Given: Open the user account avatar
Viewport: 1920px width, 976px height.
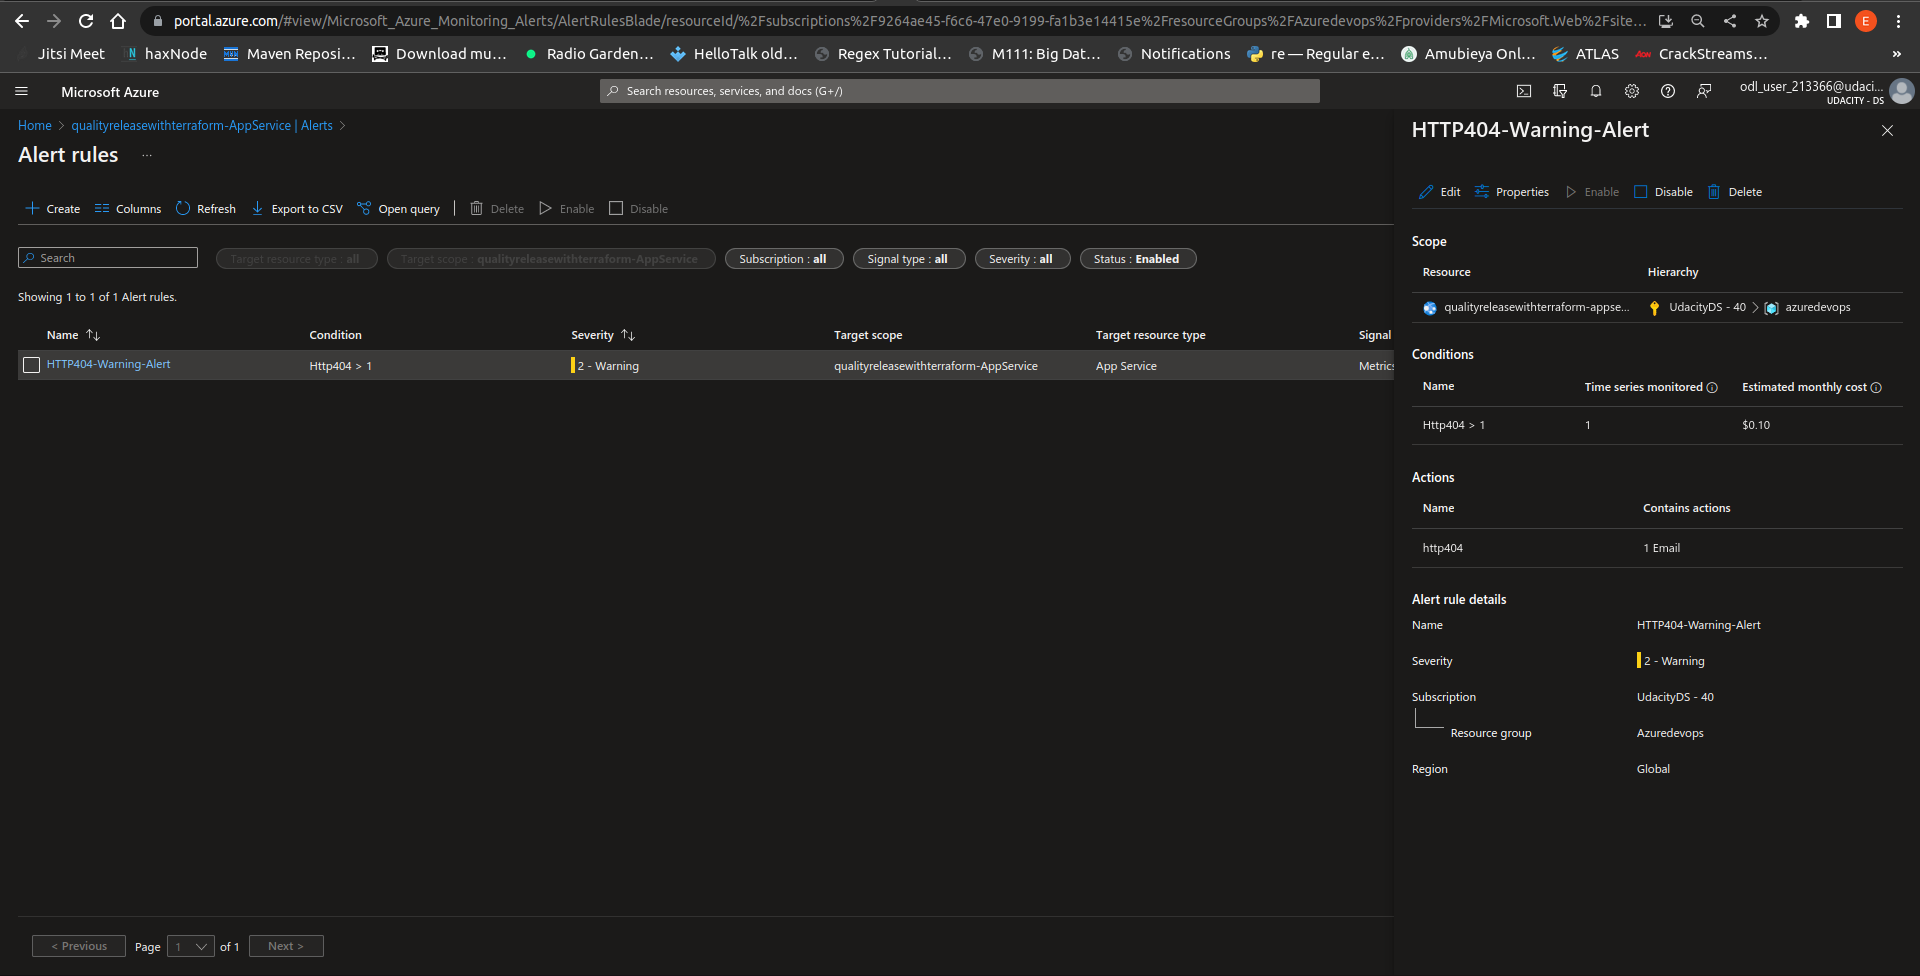Looking at the screenshot, I should click(x=1902, y=91).
